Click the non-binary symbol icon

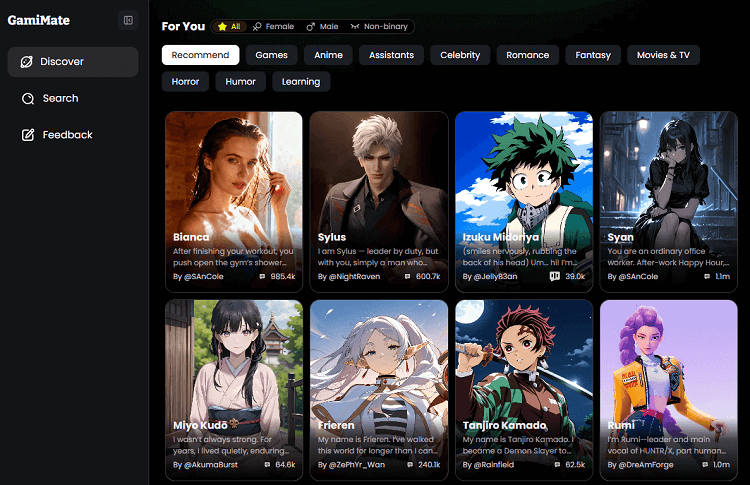[x=354, y=27]
